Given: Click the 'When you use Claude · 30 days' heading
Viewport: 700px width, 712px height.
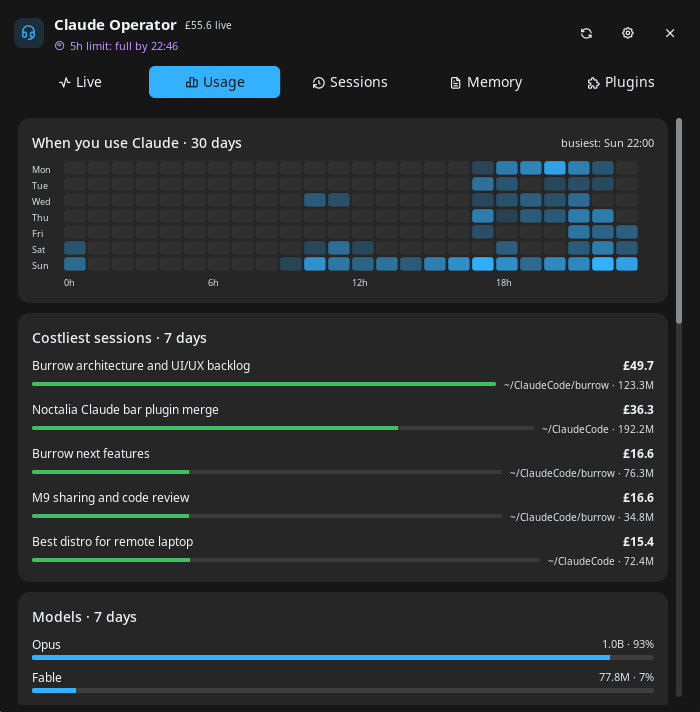Looking at the screenshot, I should pyautogui.click(x=137, y=143).
